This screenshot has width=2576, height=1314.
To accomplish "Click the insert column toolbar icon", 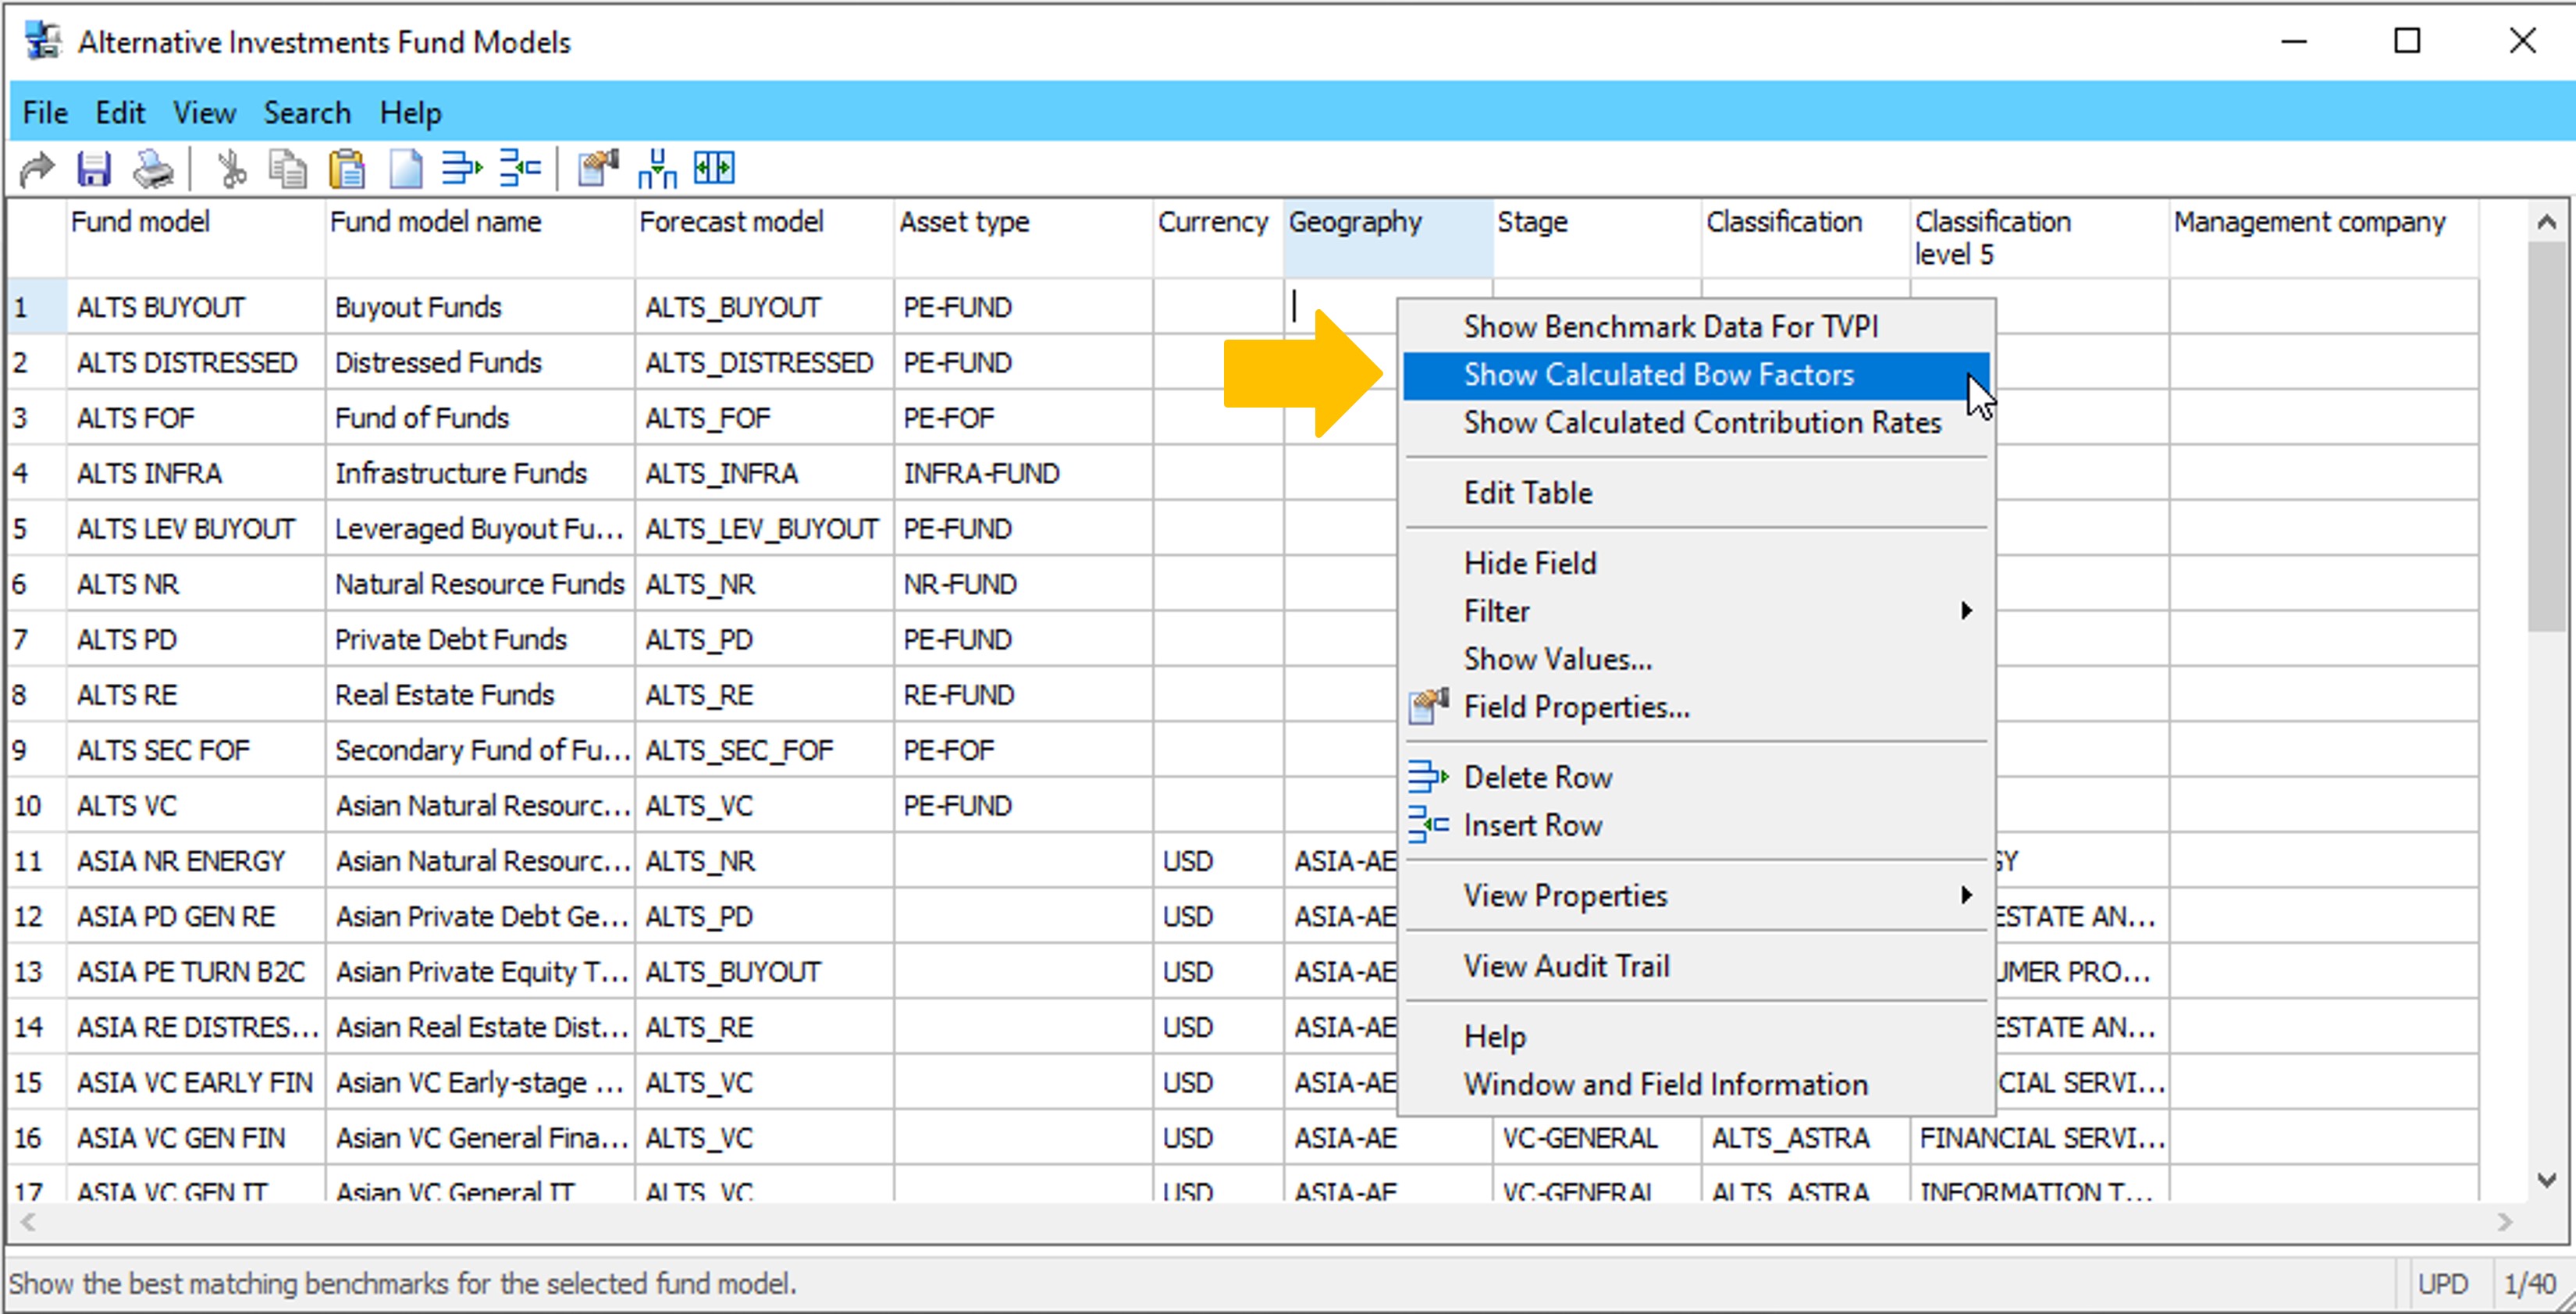I will 657,169.
